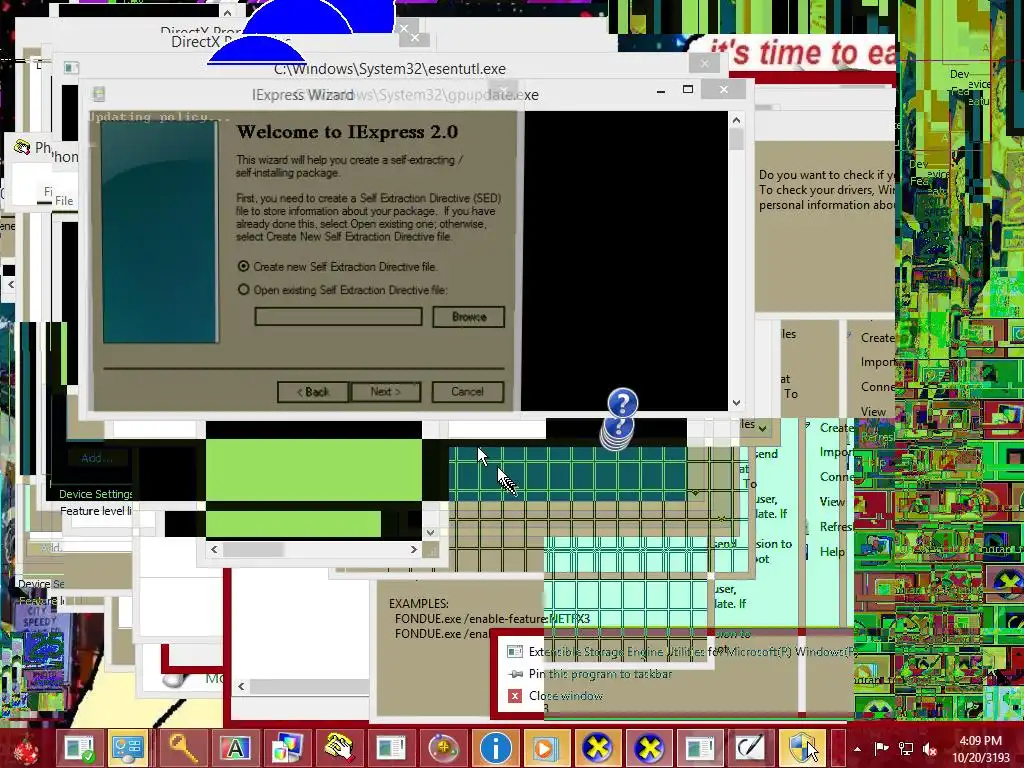Click IExpress Wizard title bar icon

click(99, 94)
